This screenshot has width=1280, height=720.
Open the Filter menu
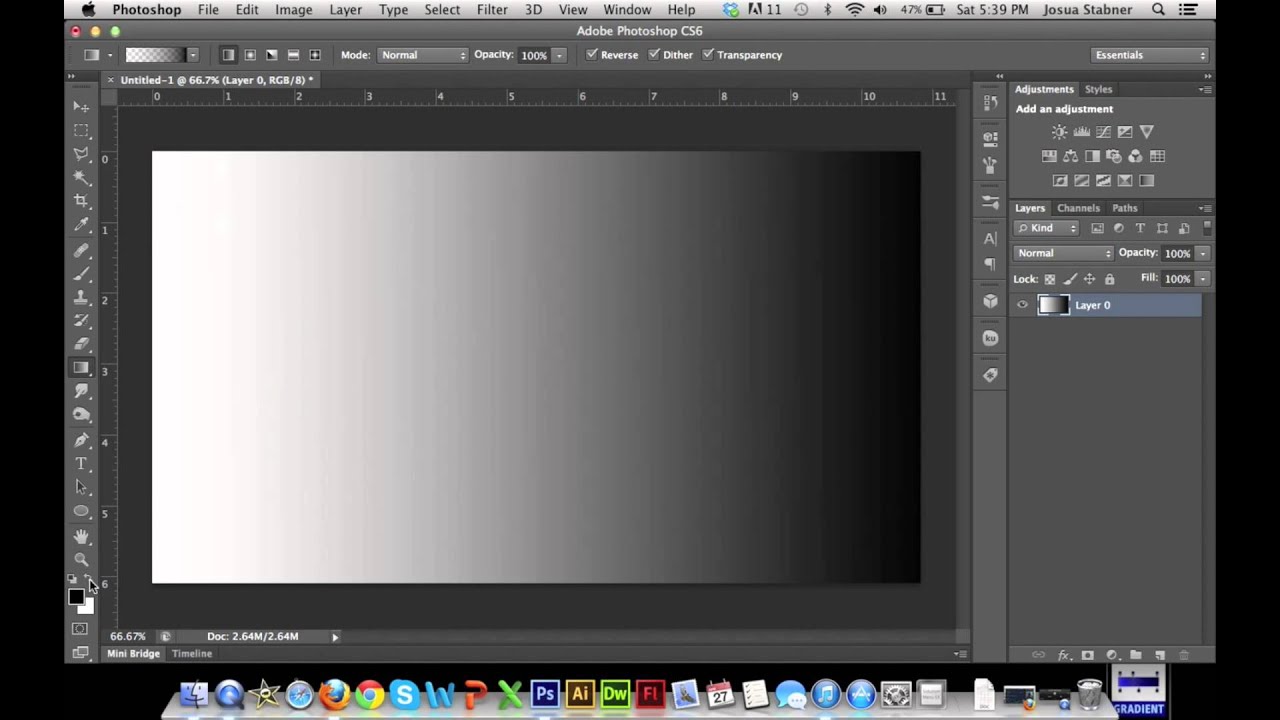(x=492, y=9)
